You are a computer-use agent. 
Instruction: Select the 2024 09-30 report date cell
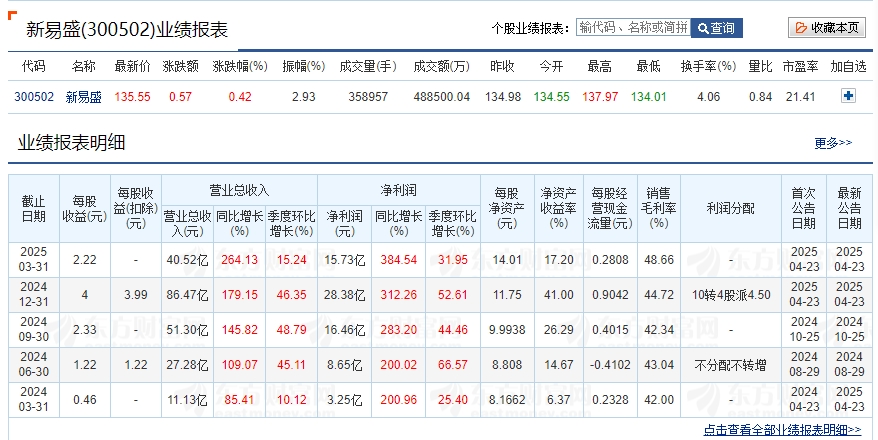coord(34,330)
